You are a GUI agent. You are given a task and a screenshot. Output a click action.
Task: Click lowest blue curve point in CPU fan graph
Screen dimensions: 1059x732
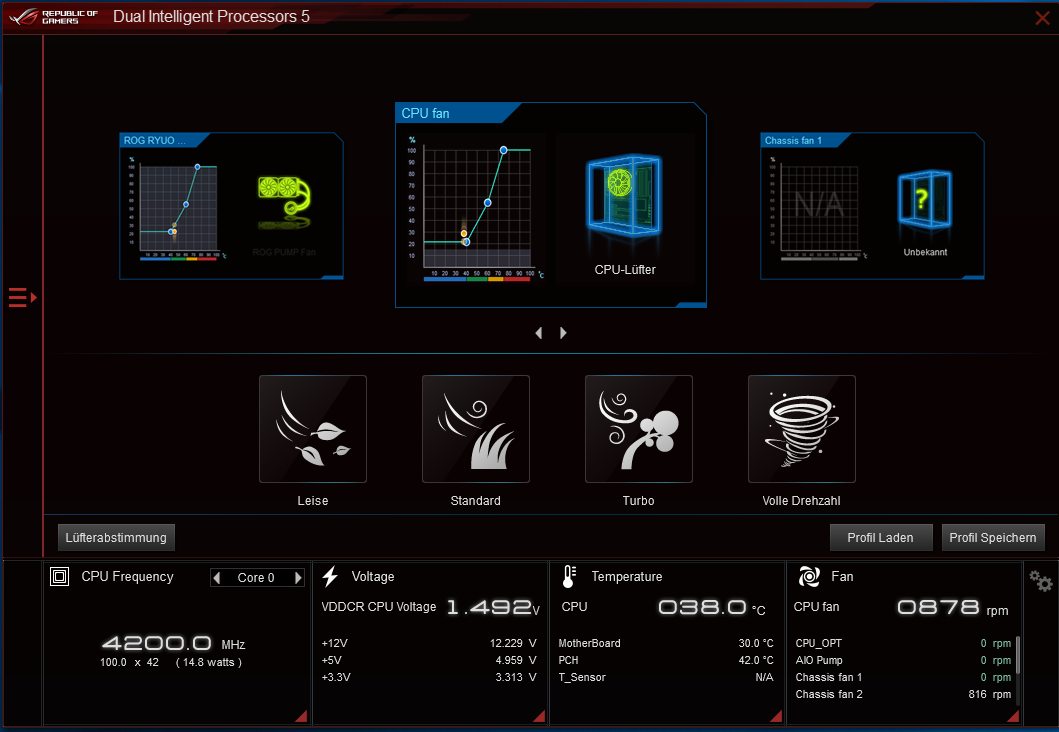466,242
